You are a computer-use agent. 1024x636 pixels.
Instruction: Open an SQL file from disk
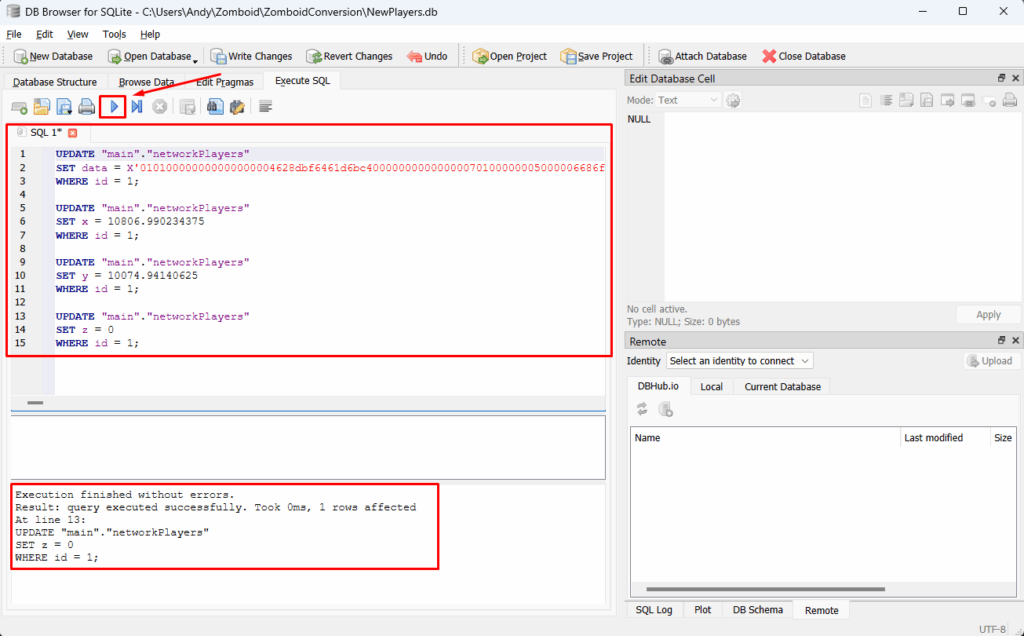(42, 106)
